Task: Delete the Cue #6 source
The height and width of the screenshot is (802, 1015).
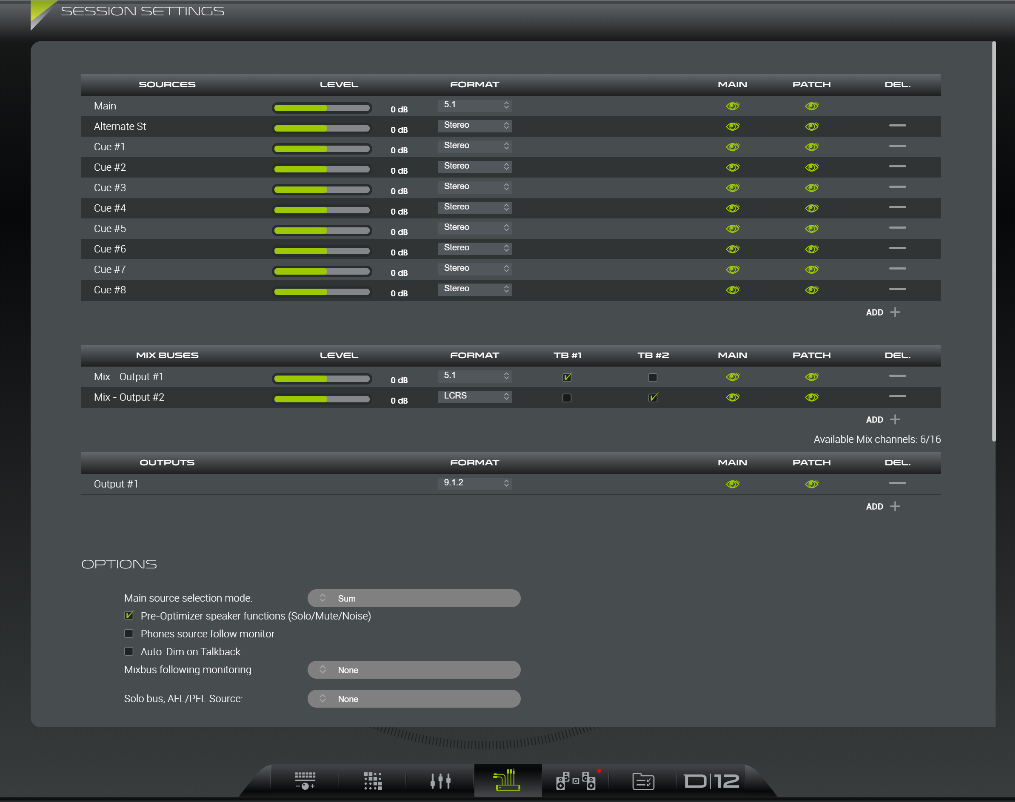Action: point(897,248)
